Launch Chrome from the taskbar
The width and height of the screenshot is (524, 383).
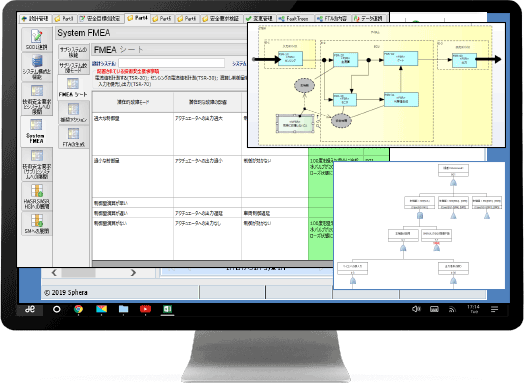point(79,309)
